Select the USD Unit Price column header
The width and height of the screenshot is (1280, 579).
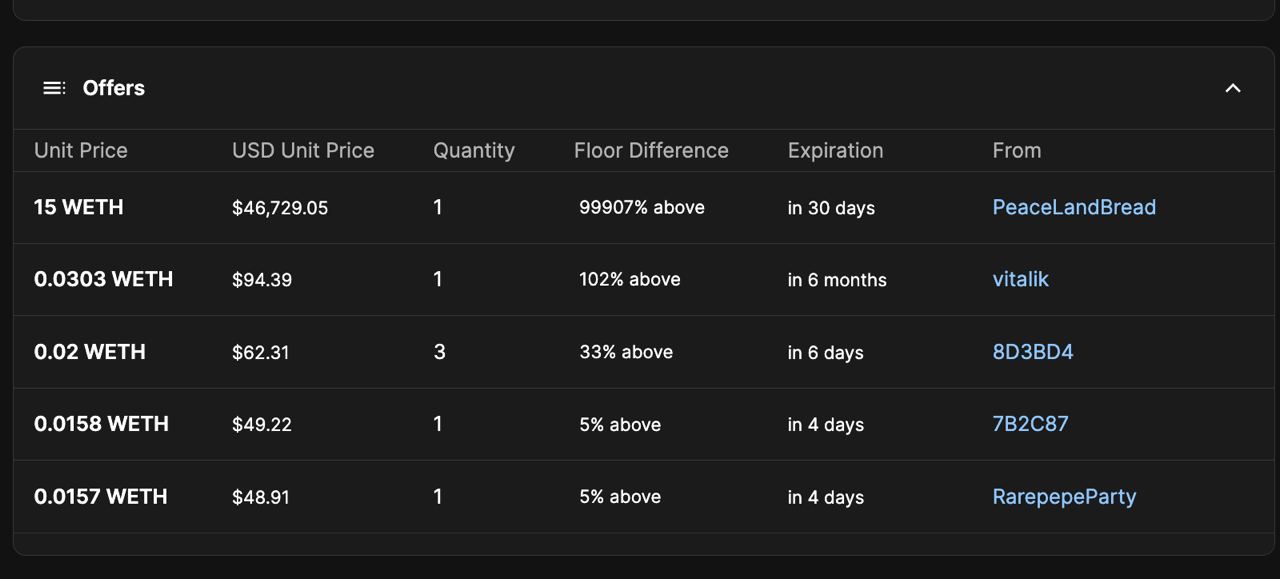303,151
